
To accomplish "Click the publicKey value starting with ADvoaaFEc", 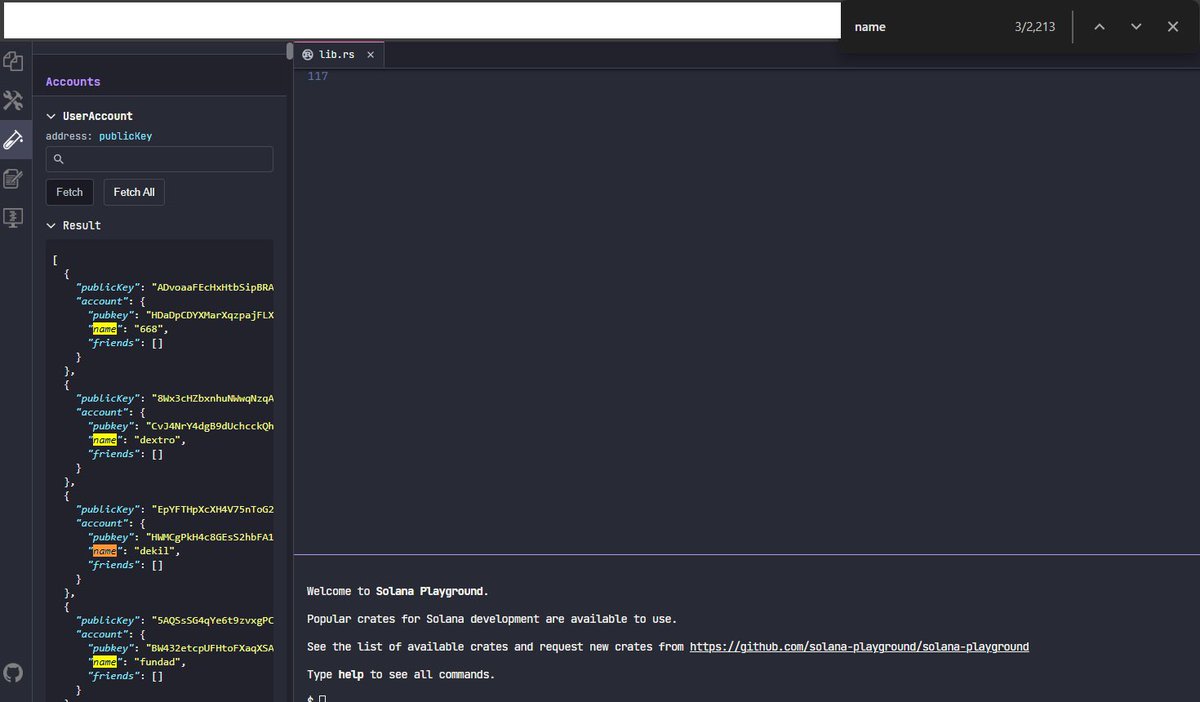I will click(213, 287).
